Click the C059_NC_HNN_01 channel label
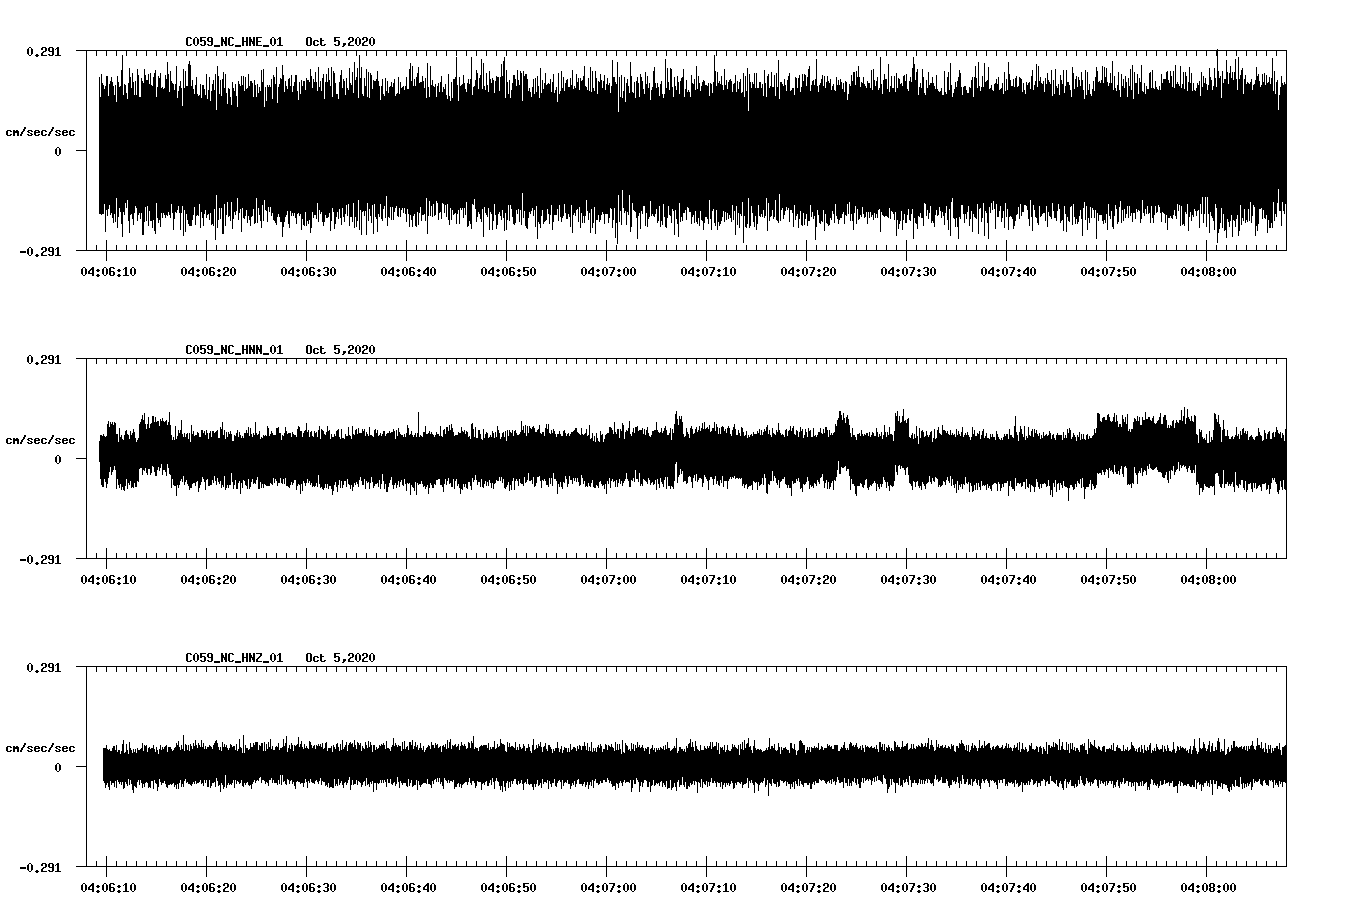Screen dimensions: 1358x924 (x=232, y=350)
